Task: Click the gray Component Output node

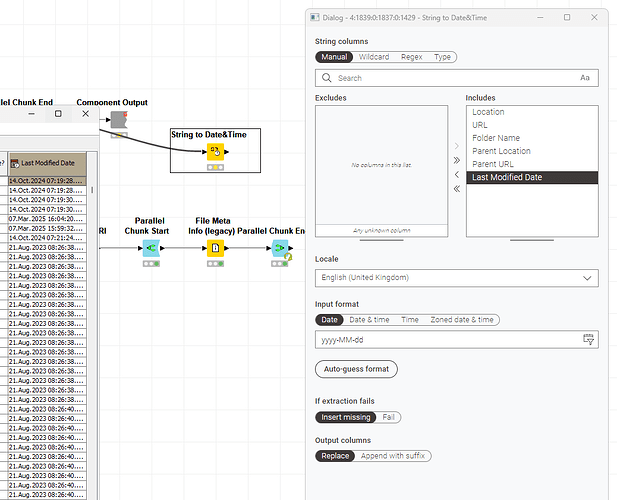Action: pos(118,120)
